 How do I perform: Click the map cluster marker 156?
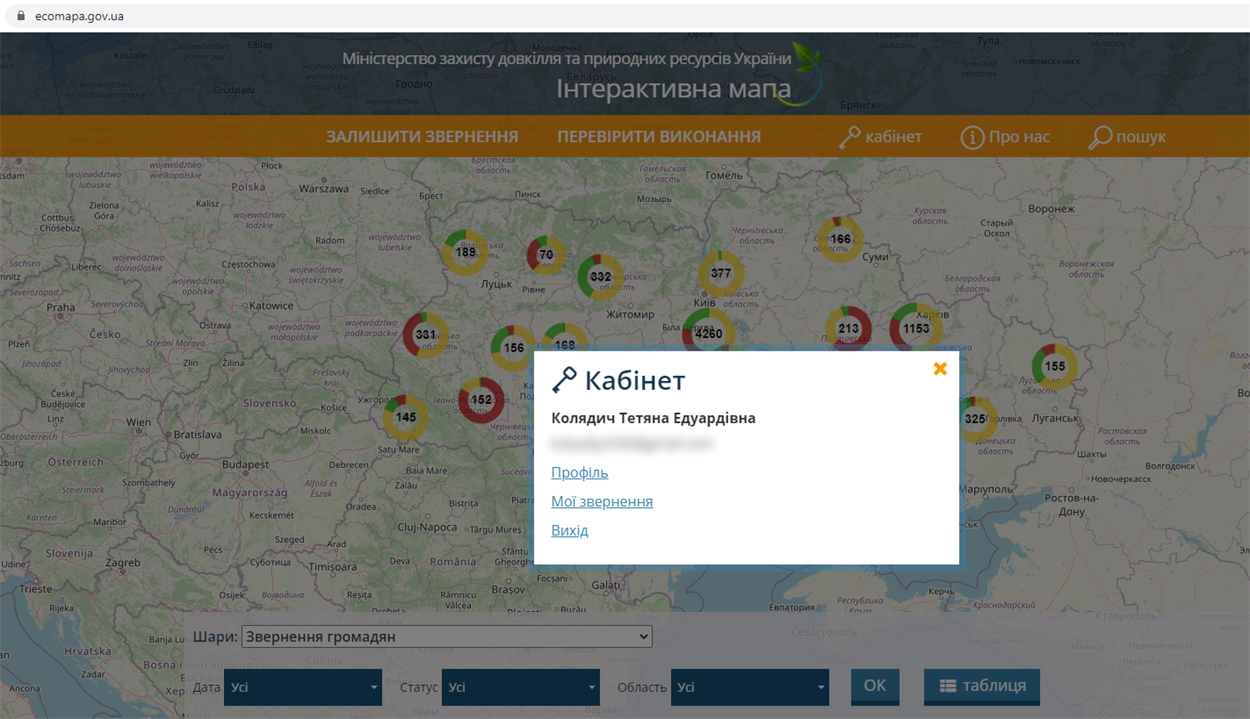pyautogui.click(x=513, y=348)
